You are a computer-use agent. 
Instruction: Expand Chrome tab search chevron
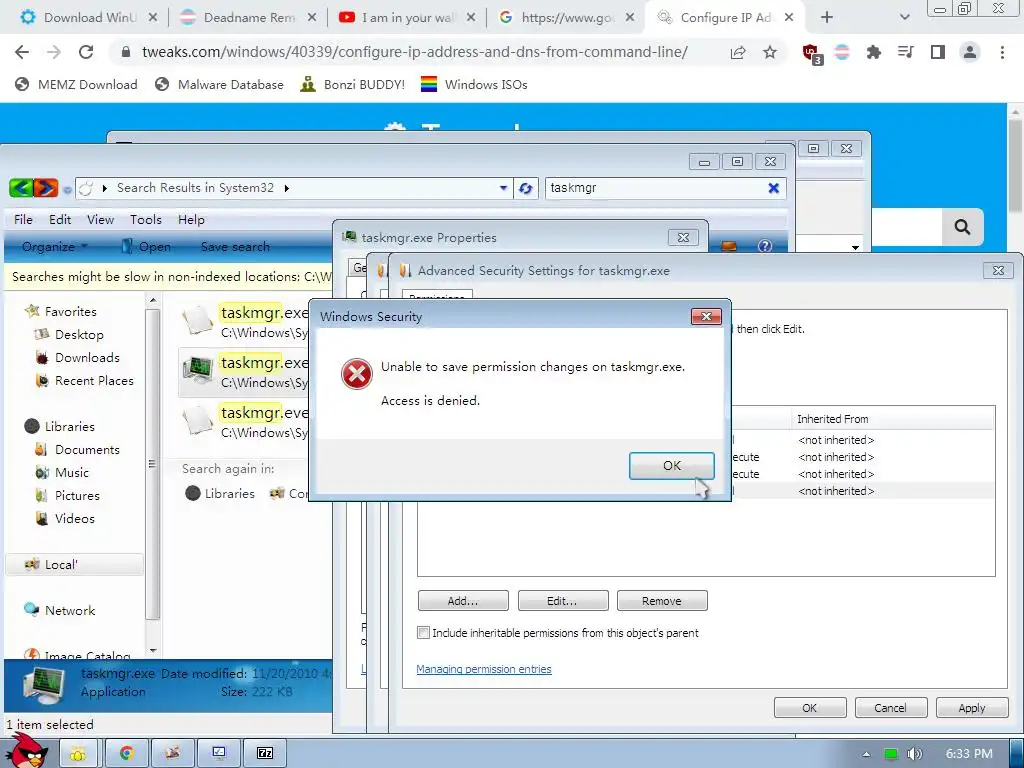pyautogui.click(x=904, y=18)
